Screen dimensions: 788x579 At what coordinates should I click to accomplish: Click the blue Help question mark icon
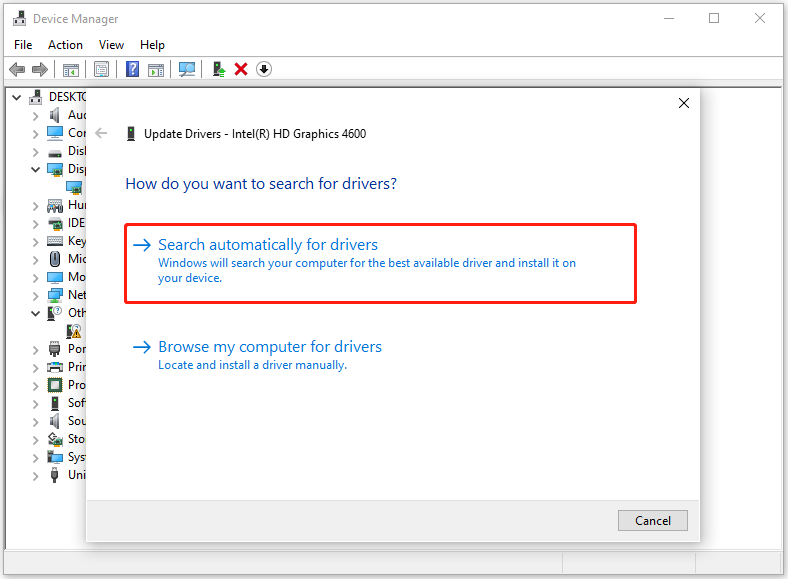[x=132, y=69]
